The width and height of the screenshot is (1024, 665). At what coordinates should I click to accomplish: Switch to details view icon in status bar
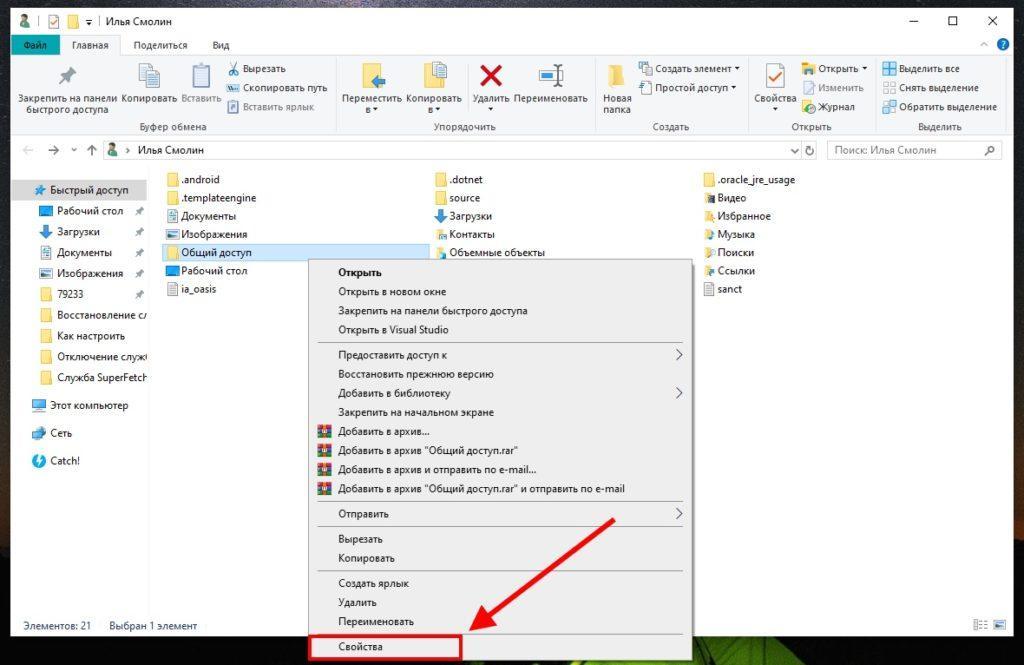[x=980, y=625]
